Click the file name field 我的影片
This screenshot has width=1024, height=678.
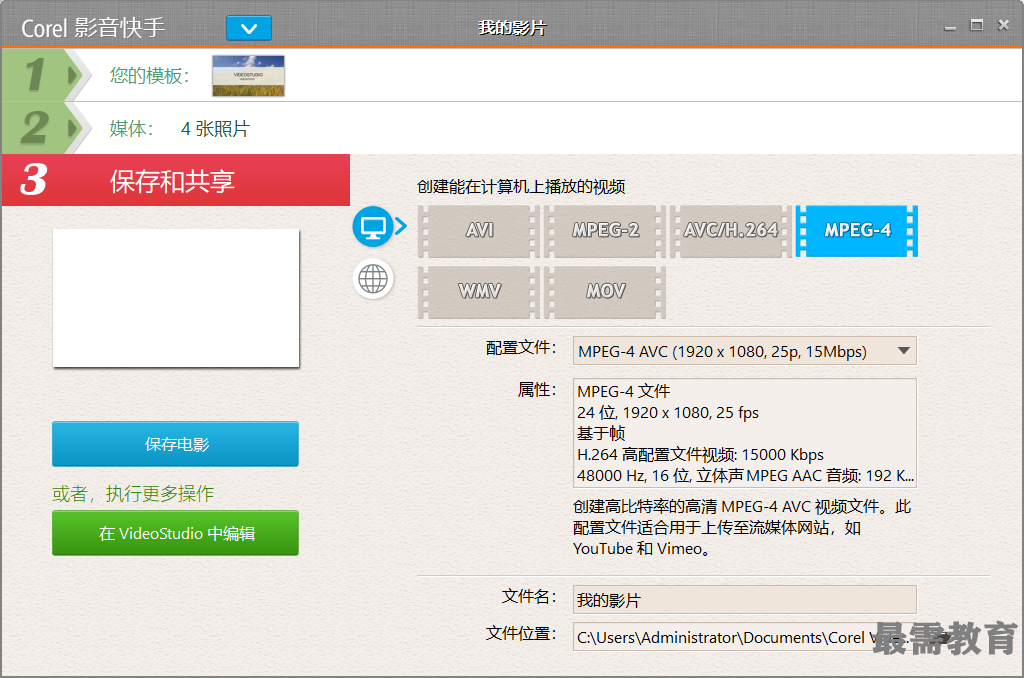pos(744,600)
